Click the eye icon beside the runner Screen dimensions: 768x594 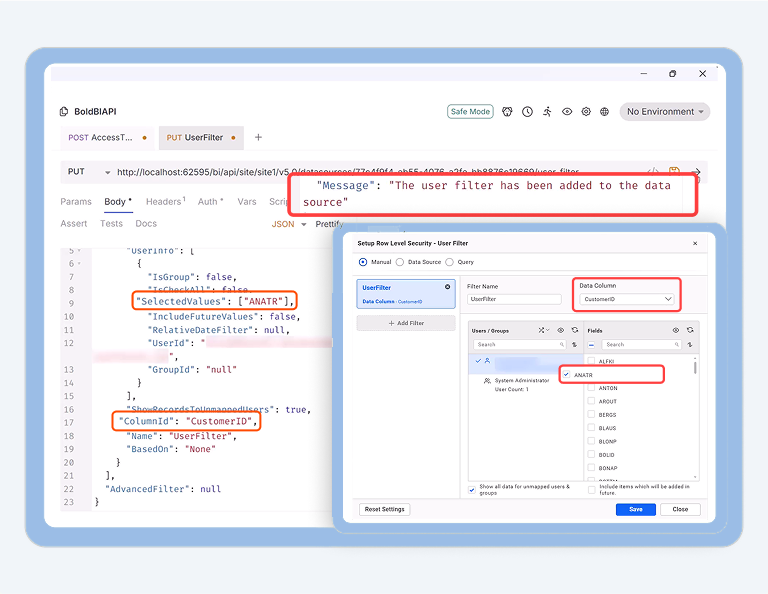tap(567, 112)
